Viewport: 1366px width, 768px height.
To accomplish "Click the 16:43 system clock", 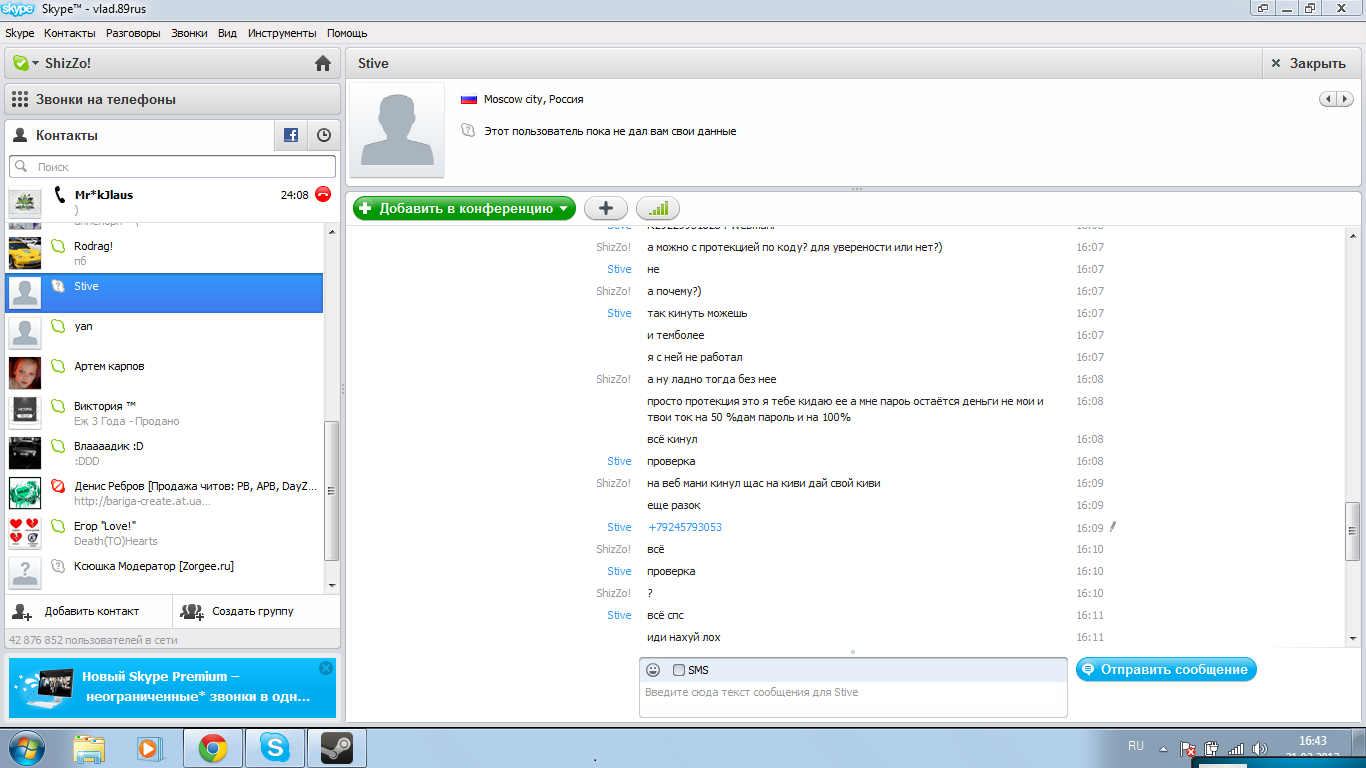I will point(1312,741).
